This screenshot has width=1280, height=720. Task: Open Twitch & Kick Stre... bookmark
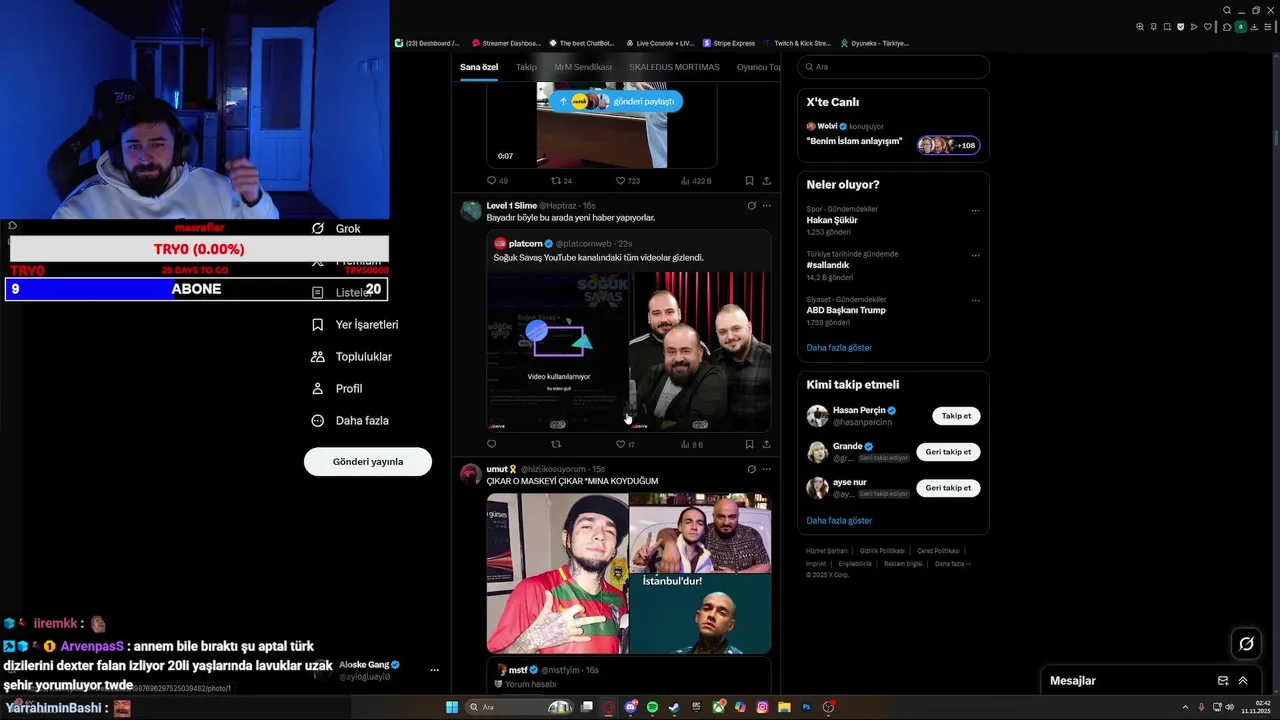pyautogui.click(x=797, y=43)
